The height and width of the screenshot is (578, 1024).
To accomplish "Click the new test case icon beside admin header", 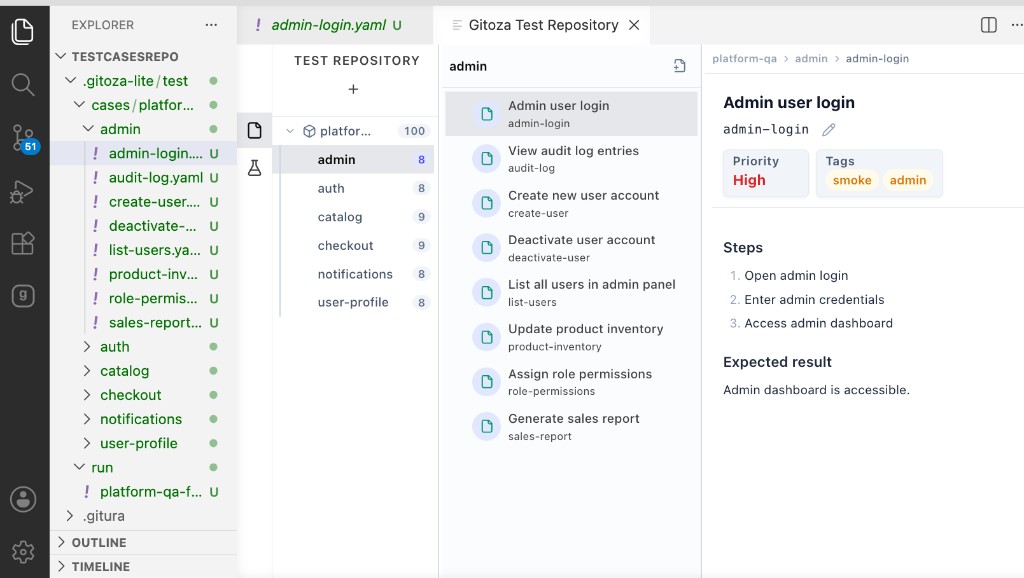I will (680, 66).
